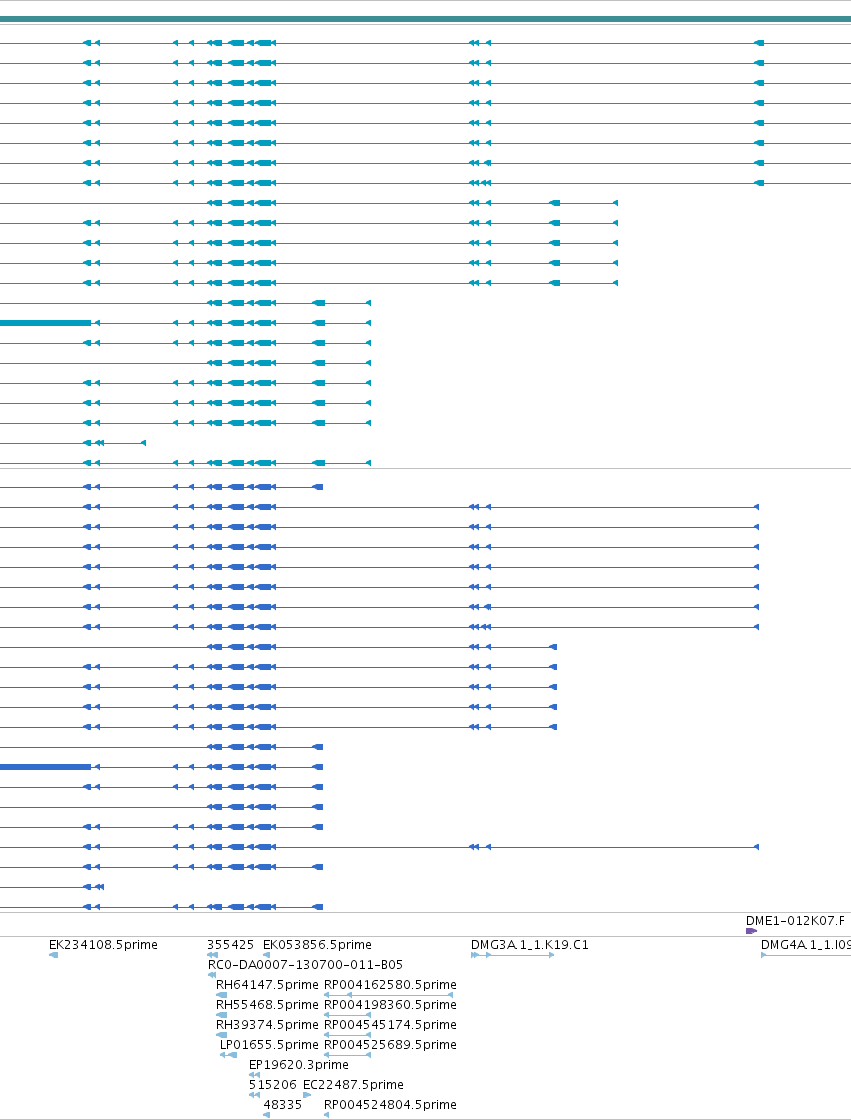Click the arrow glyph under EK234108.5prime
The width and height of the screenshot is (851, 1120).
pos(54,955)
